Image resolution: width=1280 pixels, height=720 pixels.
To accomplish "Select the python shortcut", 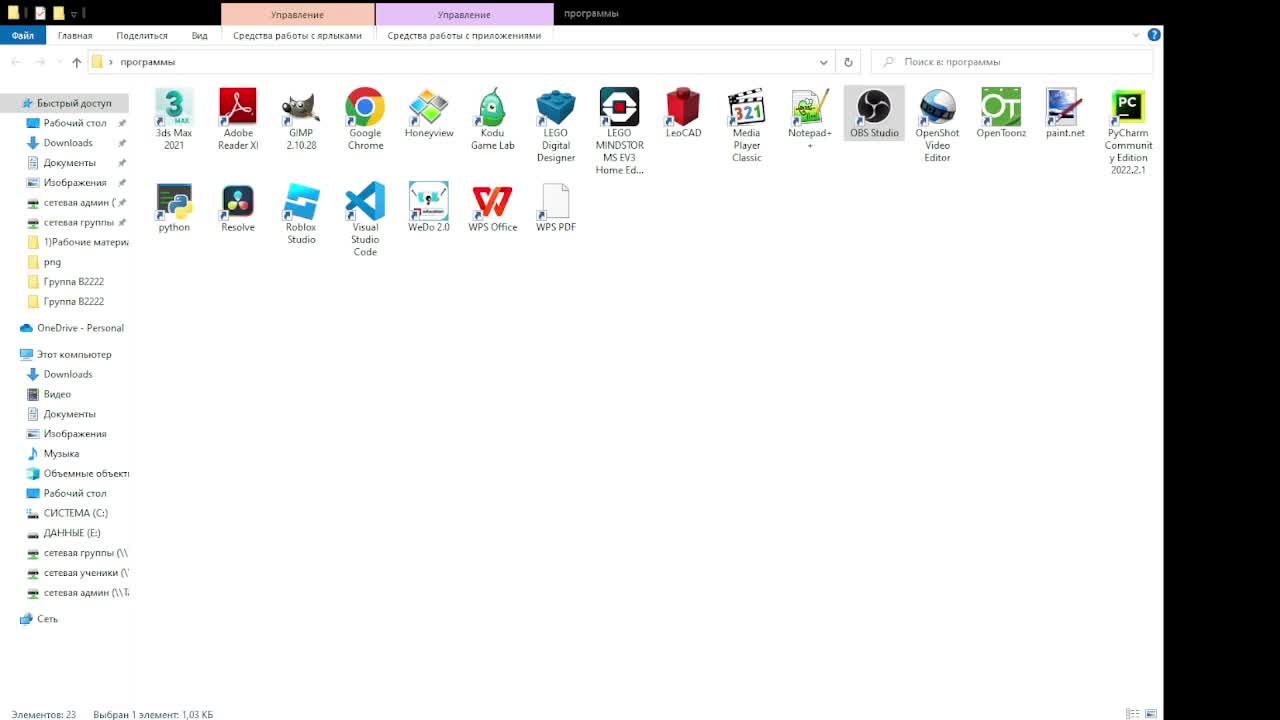I will click(174, 207).
